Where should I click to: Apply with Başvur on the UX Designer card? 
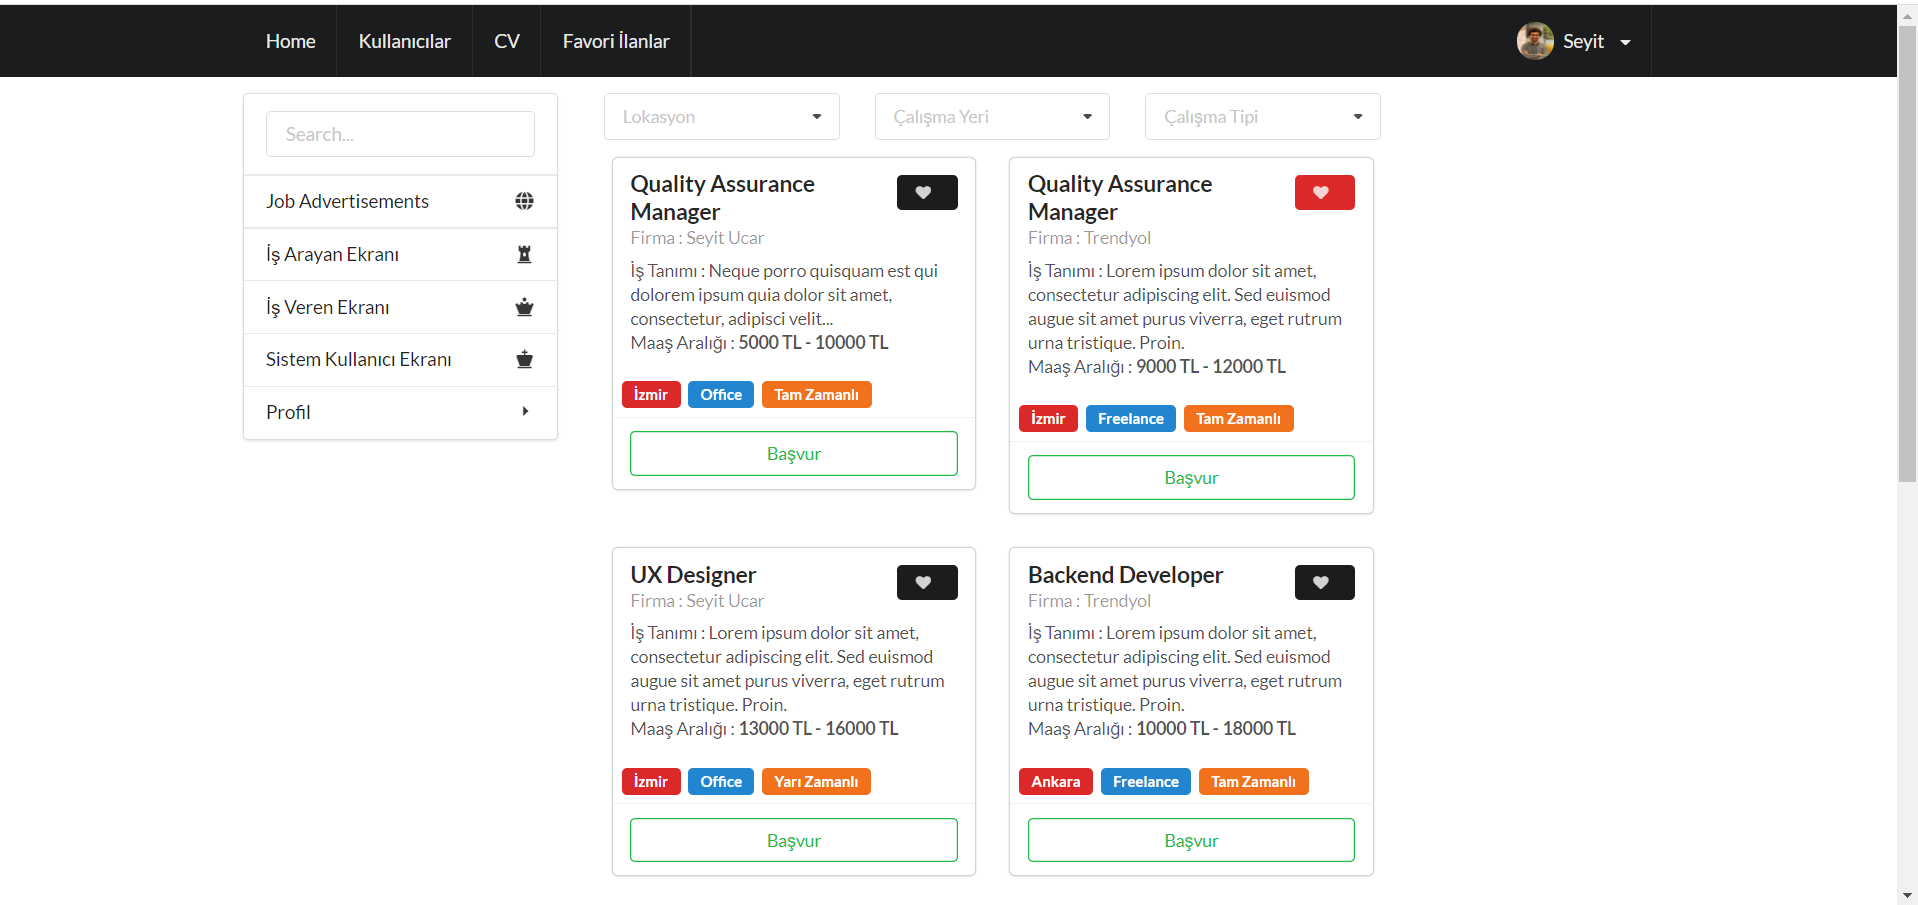pos(793,840)
